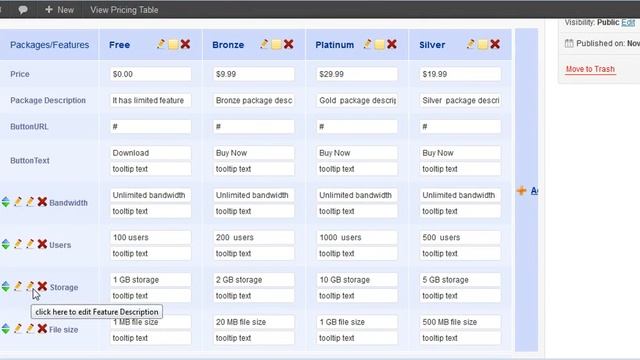
Task: Open the comments bubble icon in admin bar
Action: (23, 9)
